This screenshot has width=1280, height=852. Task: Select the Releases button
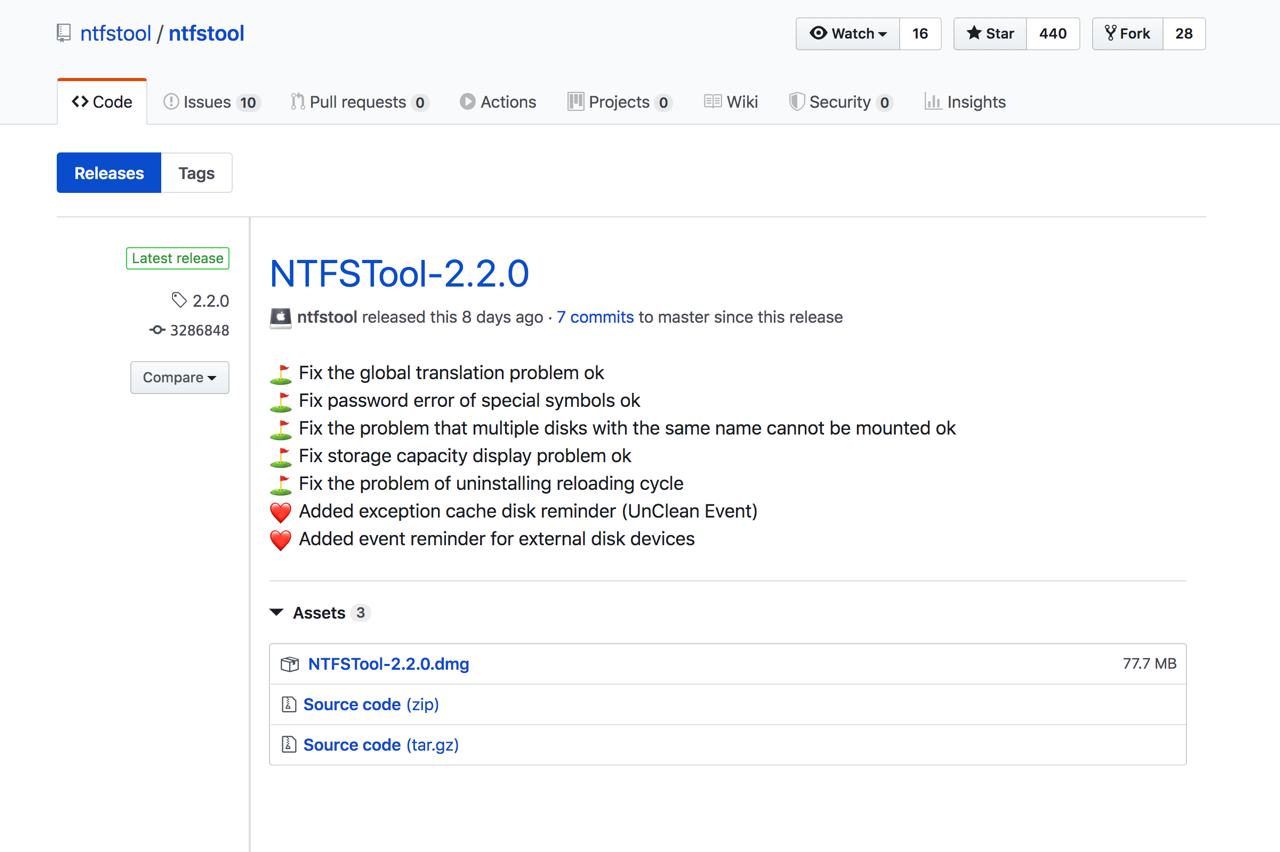(109, 173)
